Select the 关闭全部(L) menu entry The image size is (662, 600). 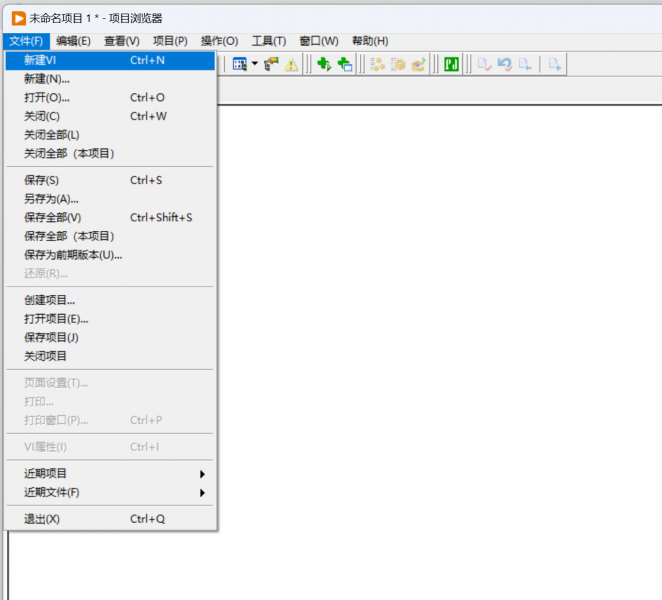[x=110, y=135]
